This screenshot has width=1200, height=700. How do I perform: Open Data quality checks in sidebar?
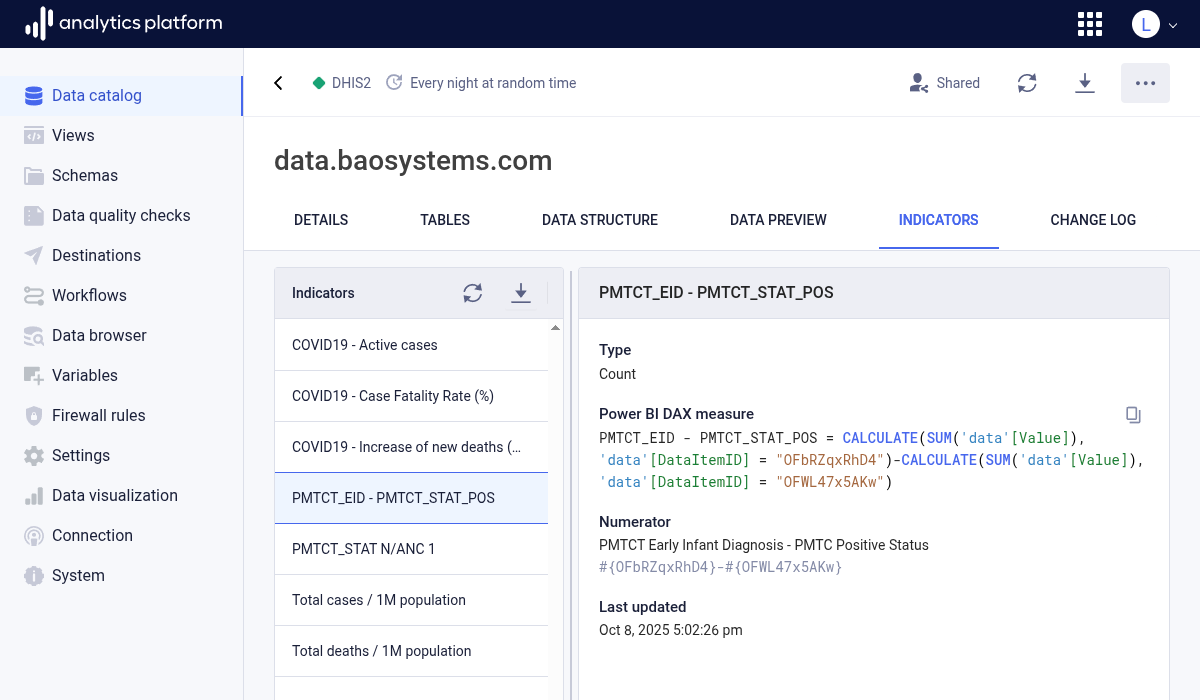(121, 215)
